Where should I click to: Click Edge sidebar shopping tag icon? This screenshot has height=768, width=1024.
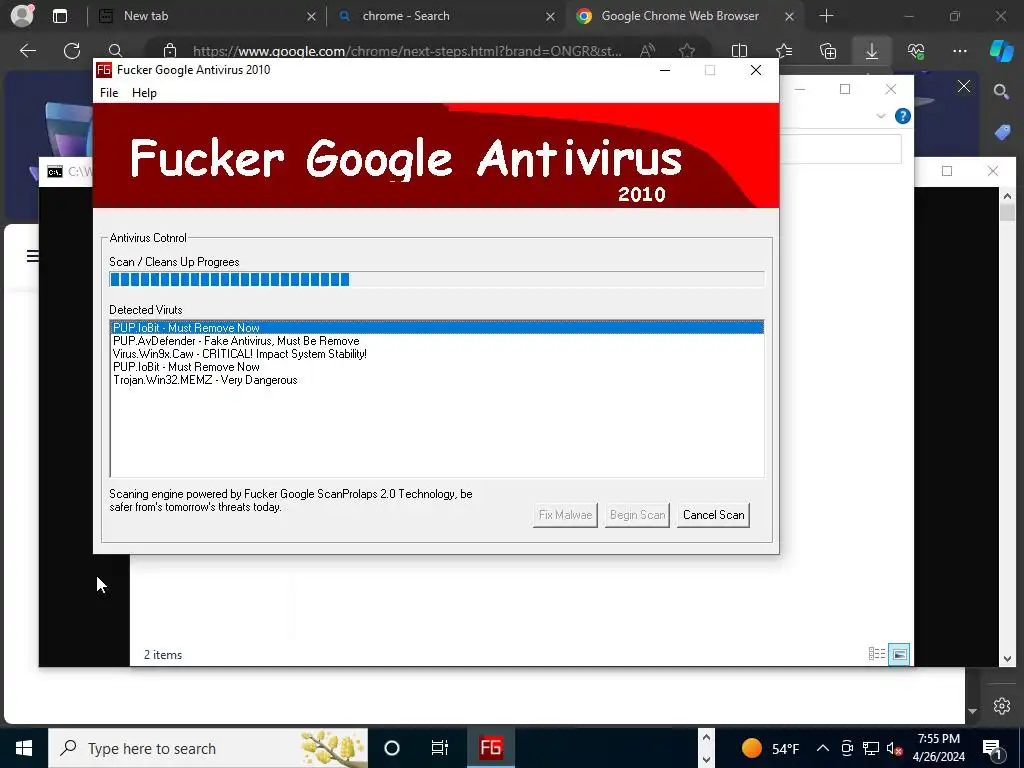pos(1002,132)
